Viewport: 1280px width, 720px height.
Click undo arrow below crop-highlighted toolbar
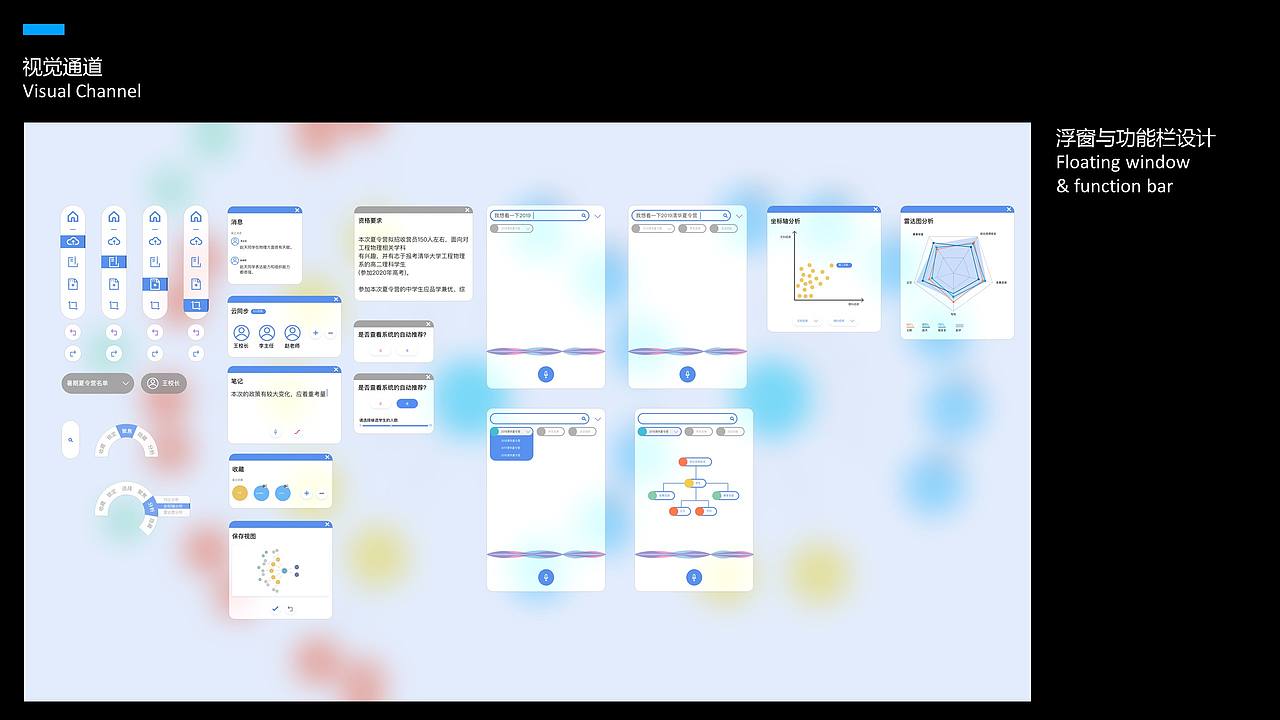pos(196,332)
